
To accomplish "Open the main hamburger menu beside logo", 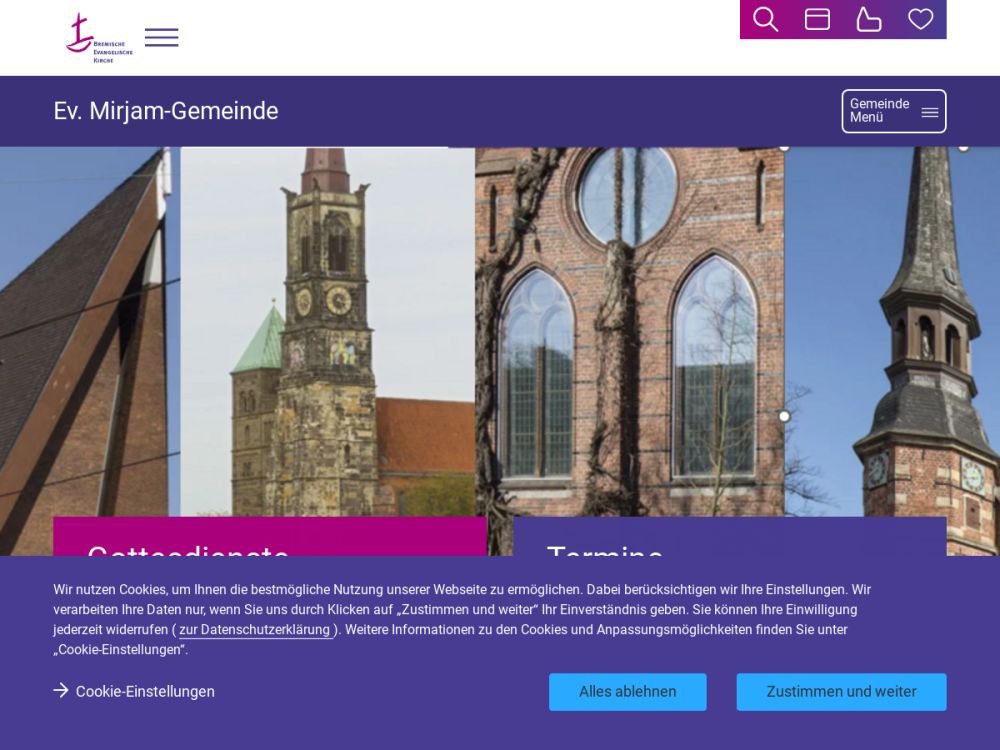I will (x=161, y=38).
